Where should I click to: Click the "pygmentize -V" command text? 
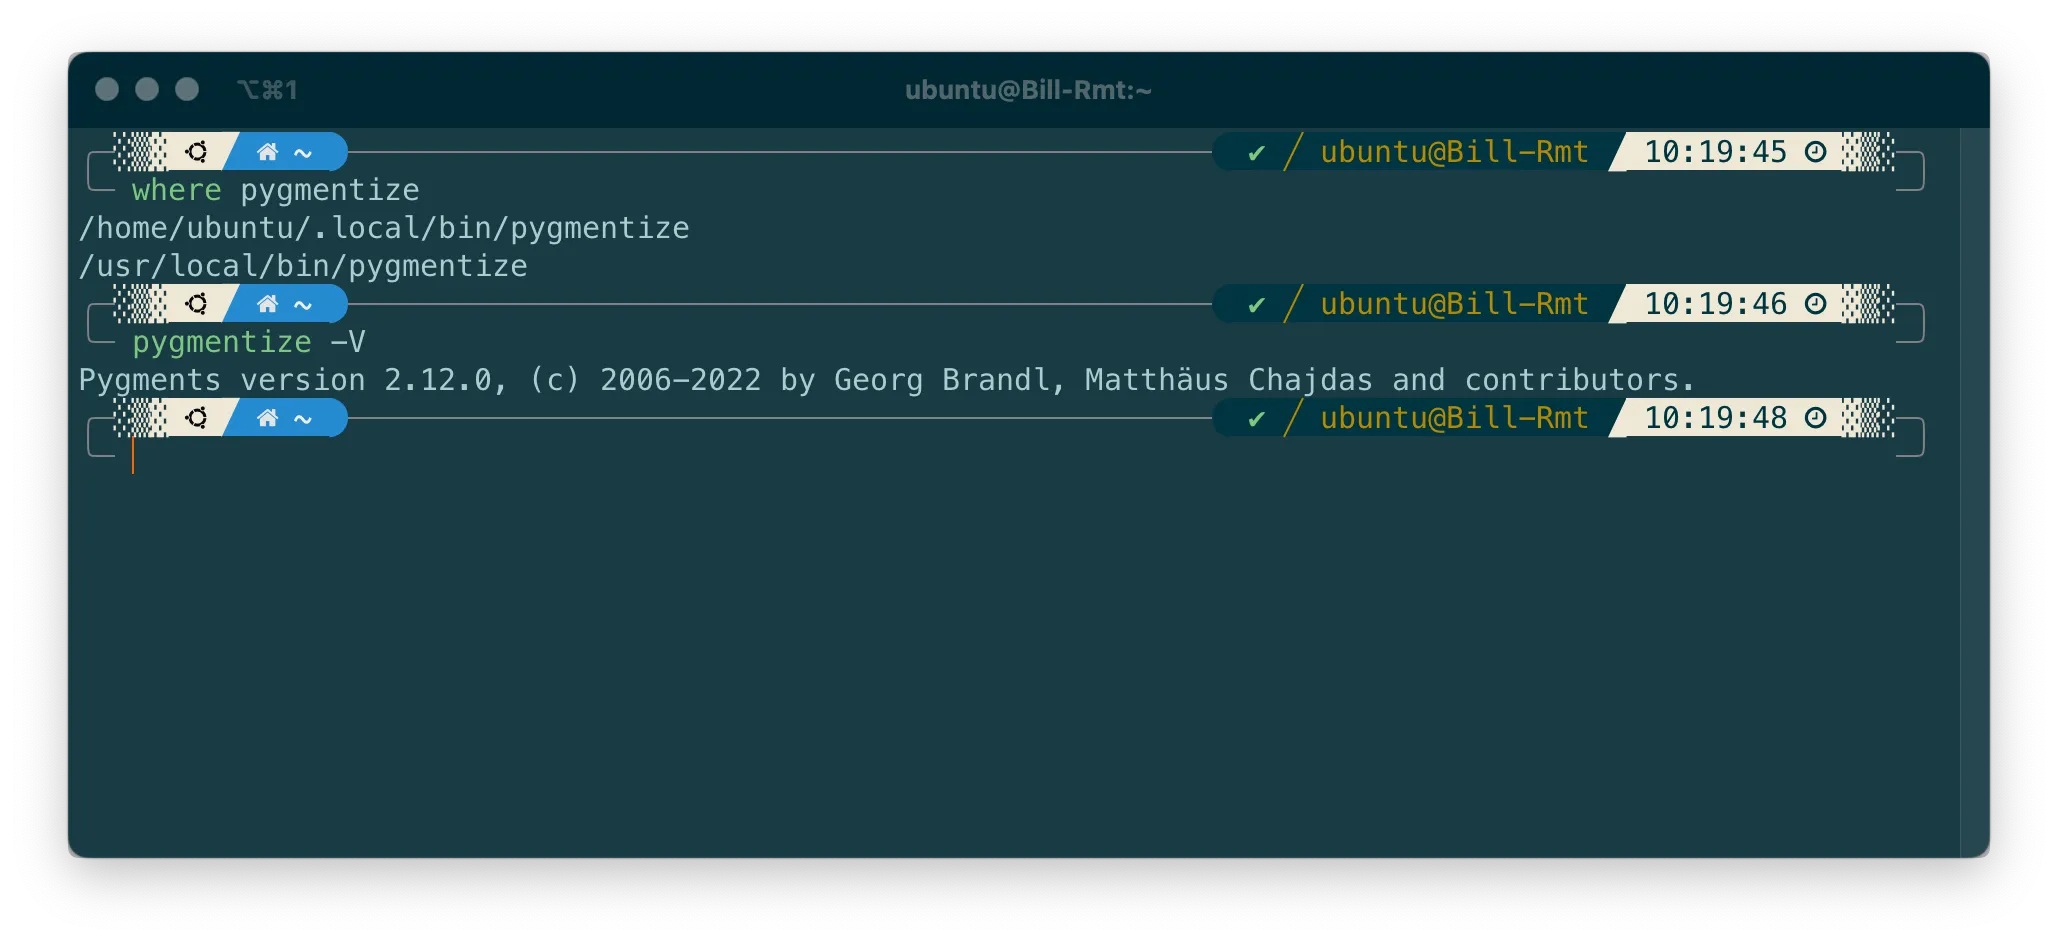(x=248, y=342)
